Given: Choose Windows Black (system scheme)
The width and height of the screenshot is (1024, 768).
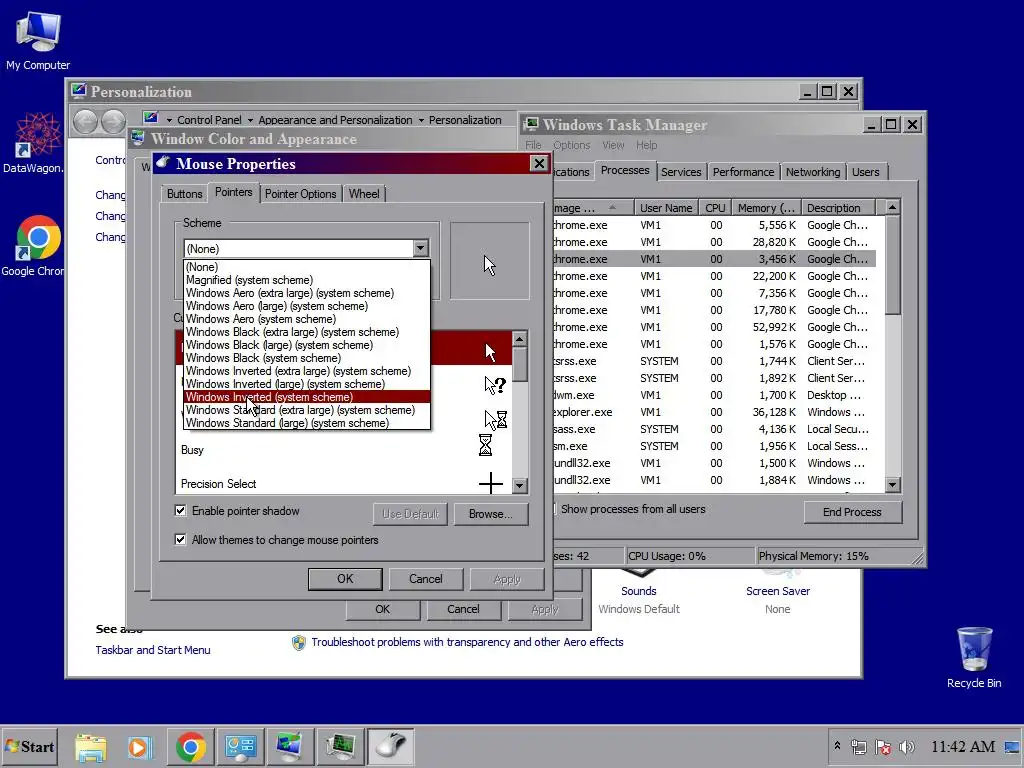Looking at the screenshot, I should [x=307, y=358].
